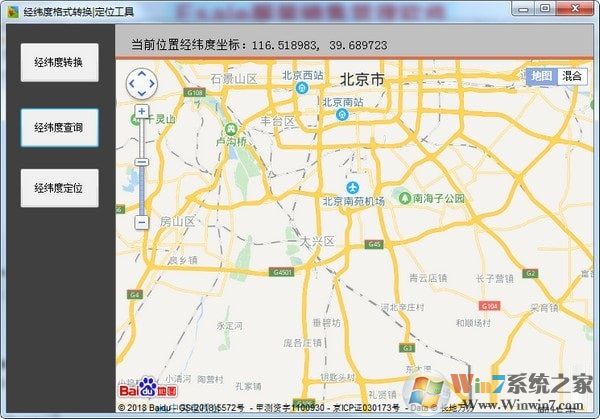Click the zoom in plus button
The height and width of the screenshot is (419, 600).
pos(142,112)
